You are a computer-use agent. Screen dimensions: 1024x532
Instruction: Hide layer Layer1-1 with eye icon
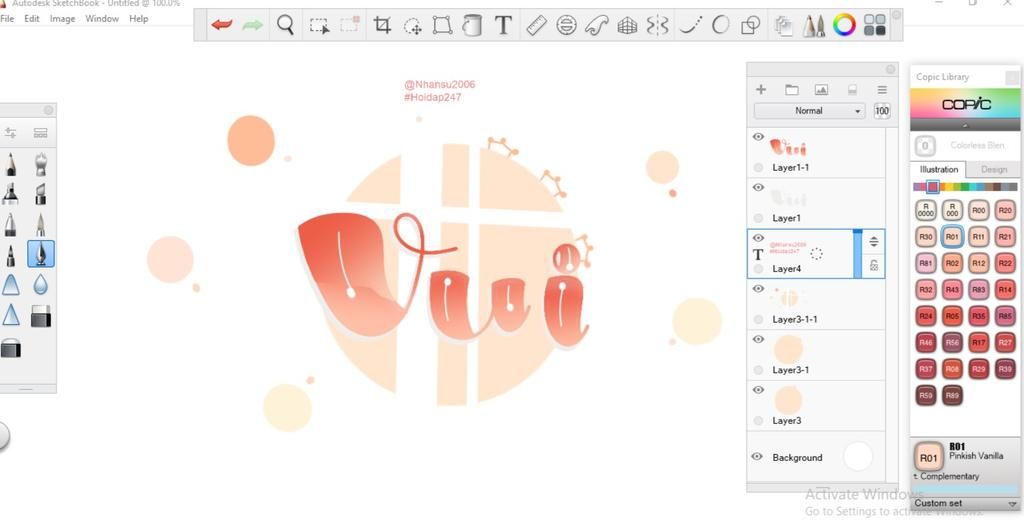point(758,137)
